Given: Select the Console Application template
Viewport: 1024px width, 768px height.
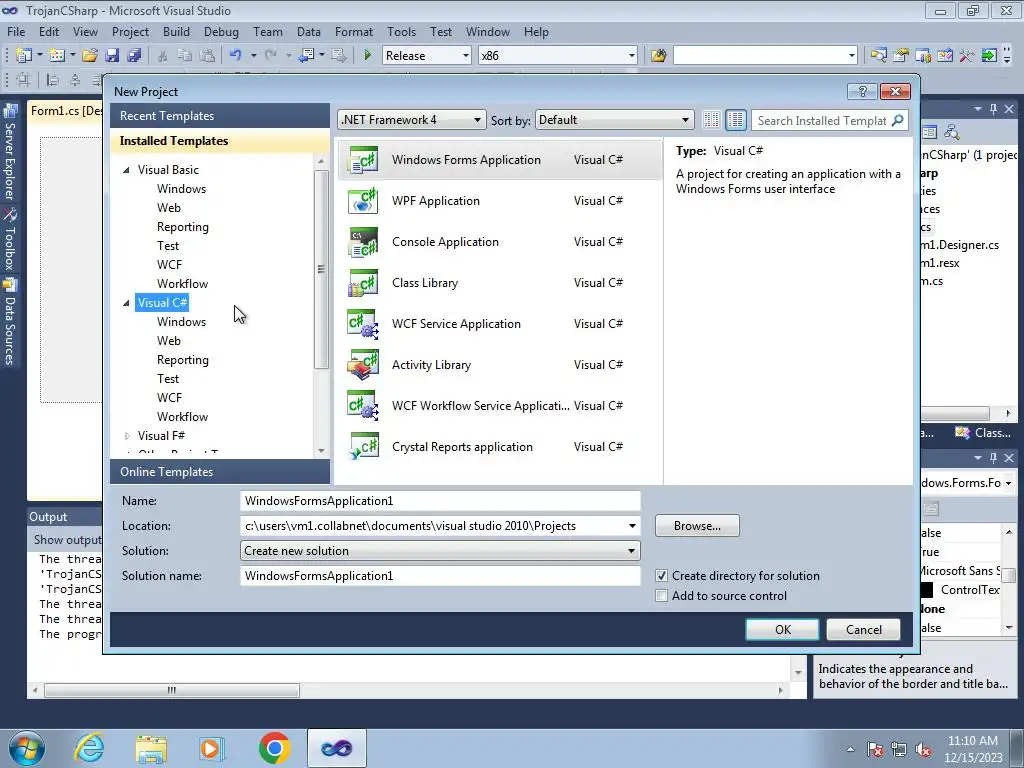Looking at the screenshot, I should coord(500,242).
